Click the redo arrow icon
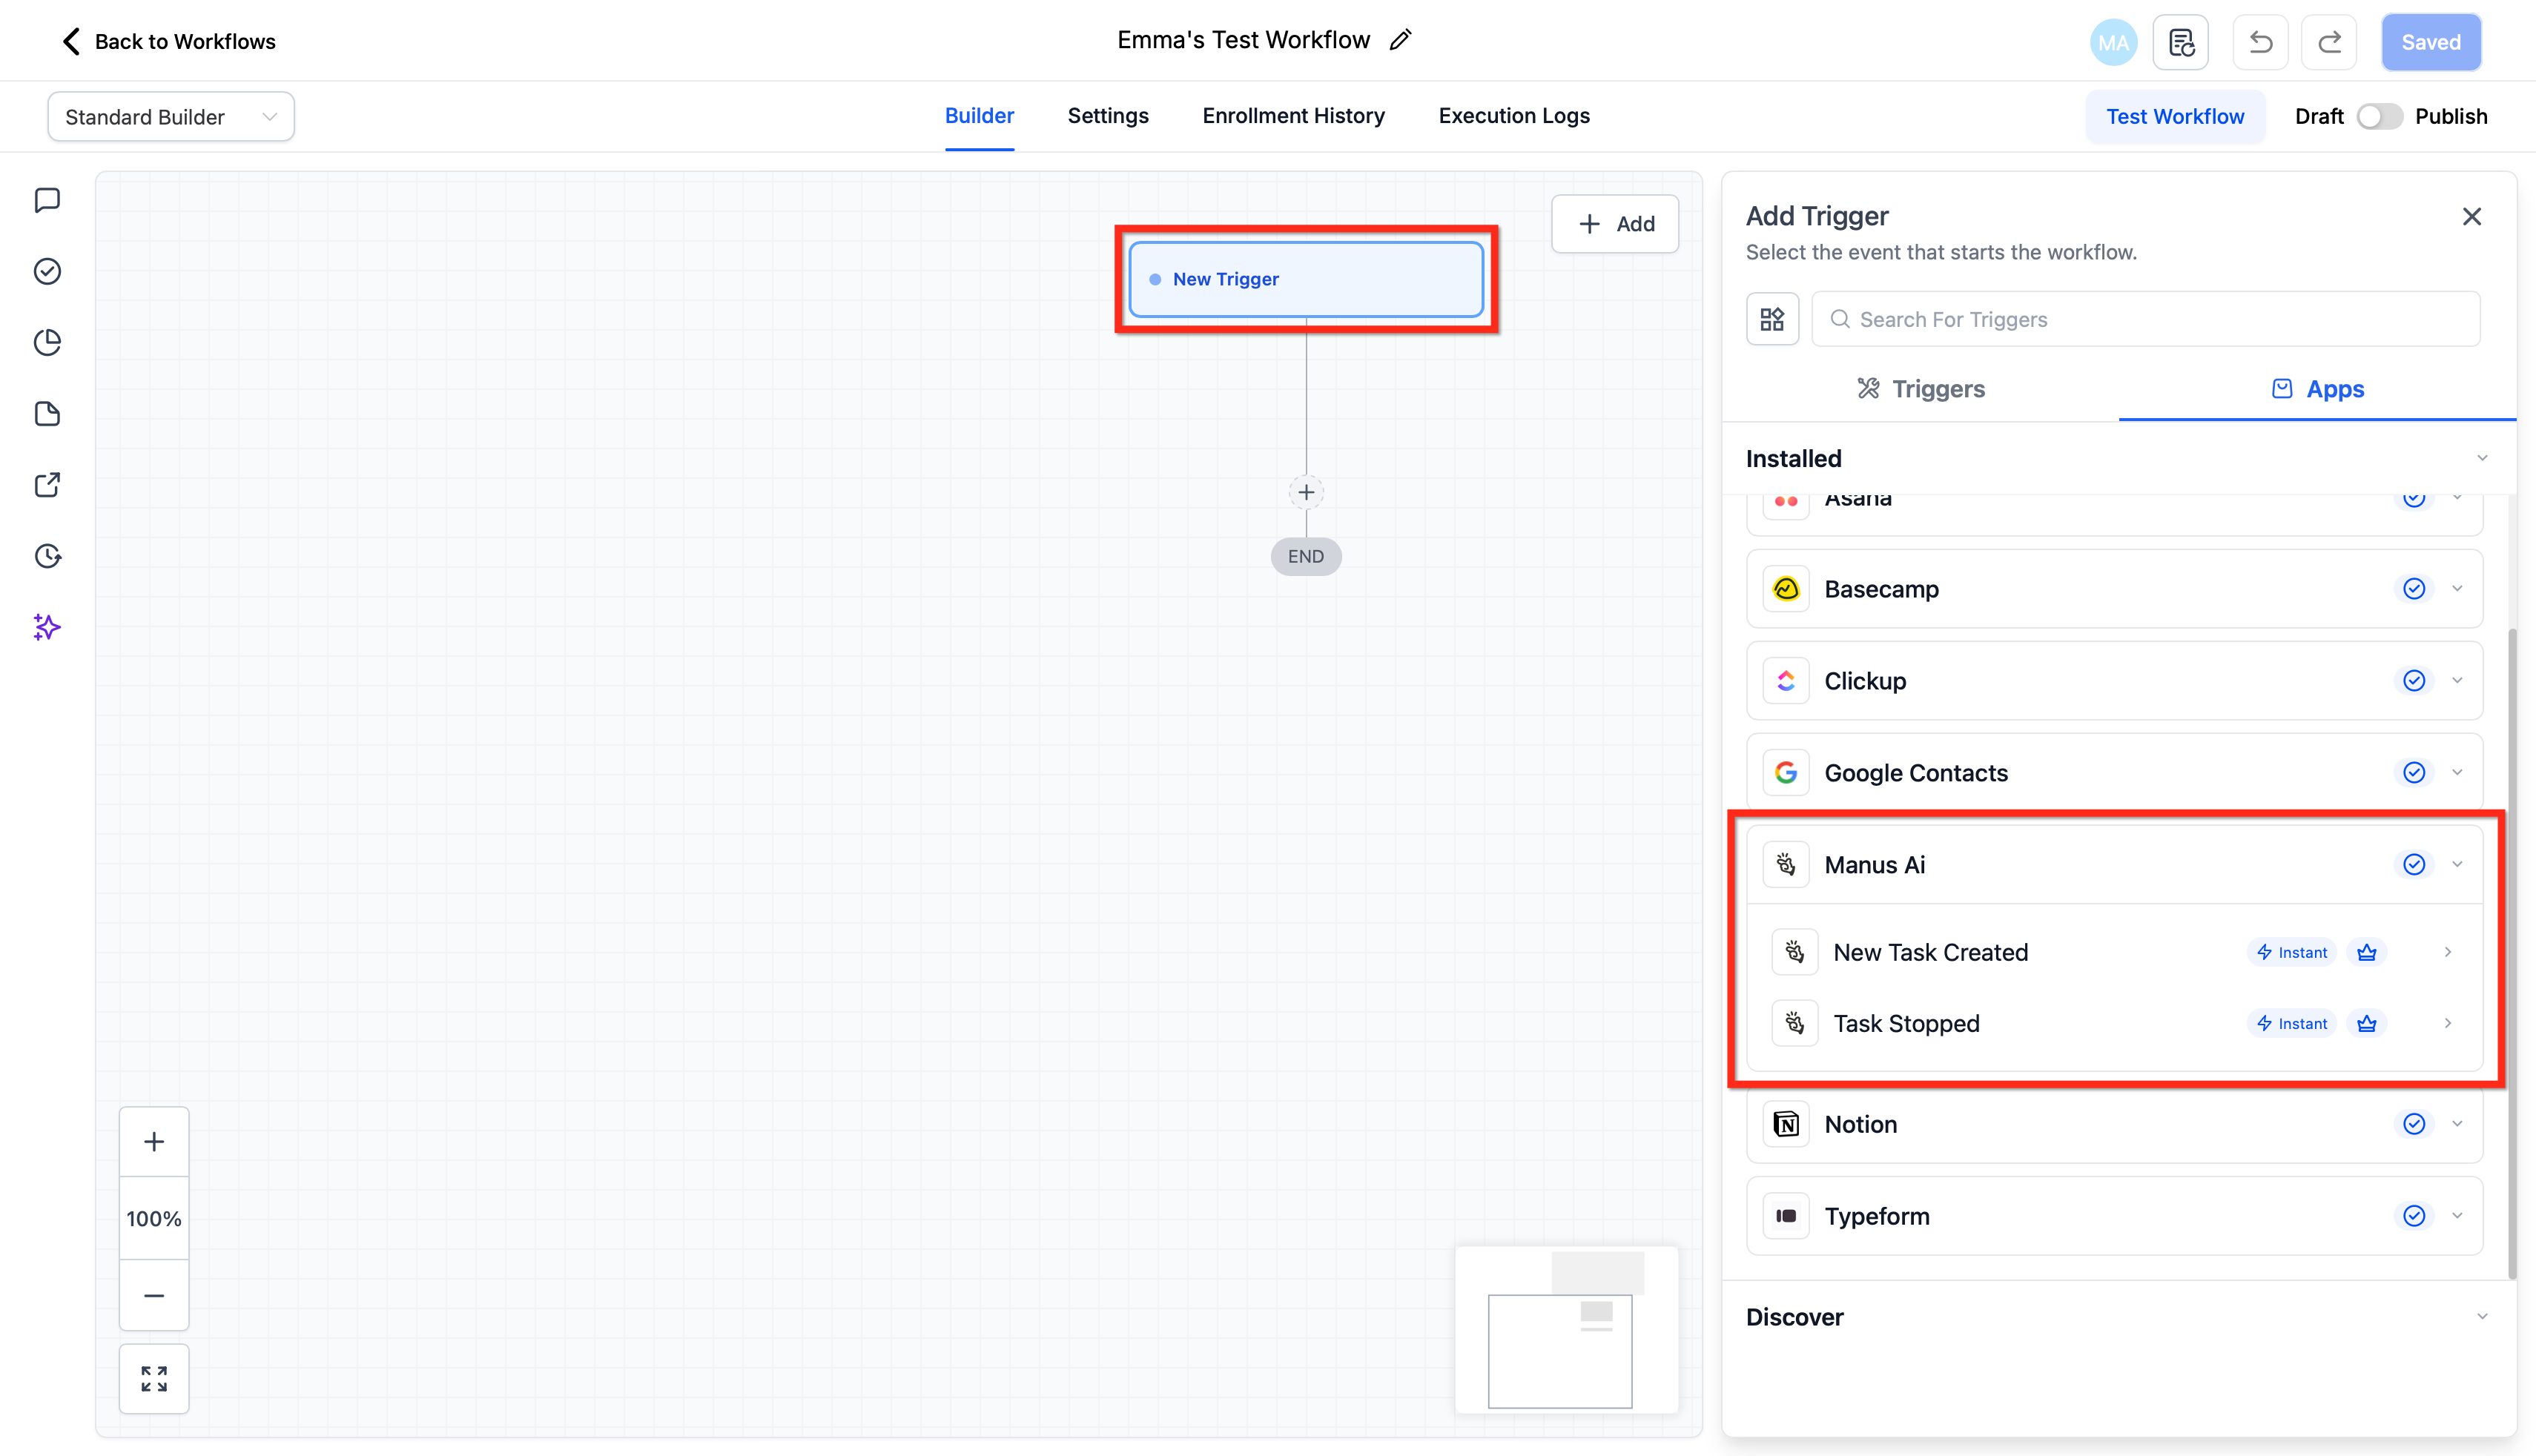 coord(2329,42)
